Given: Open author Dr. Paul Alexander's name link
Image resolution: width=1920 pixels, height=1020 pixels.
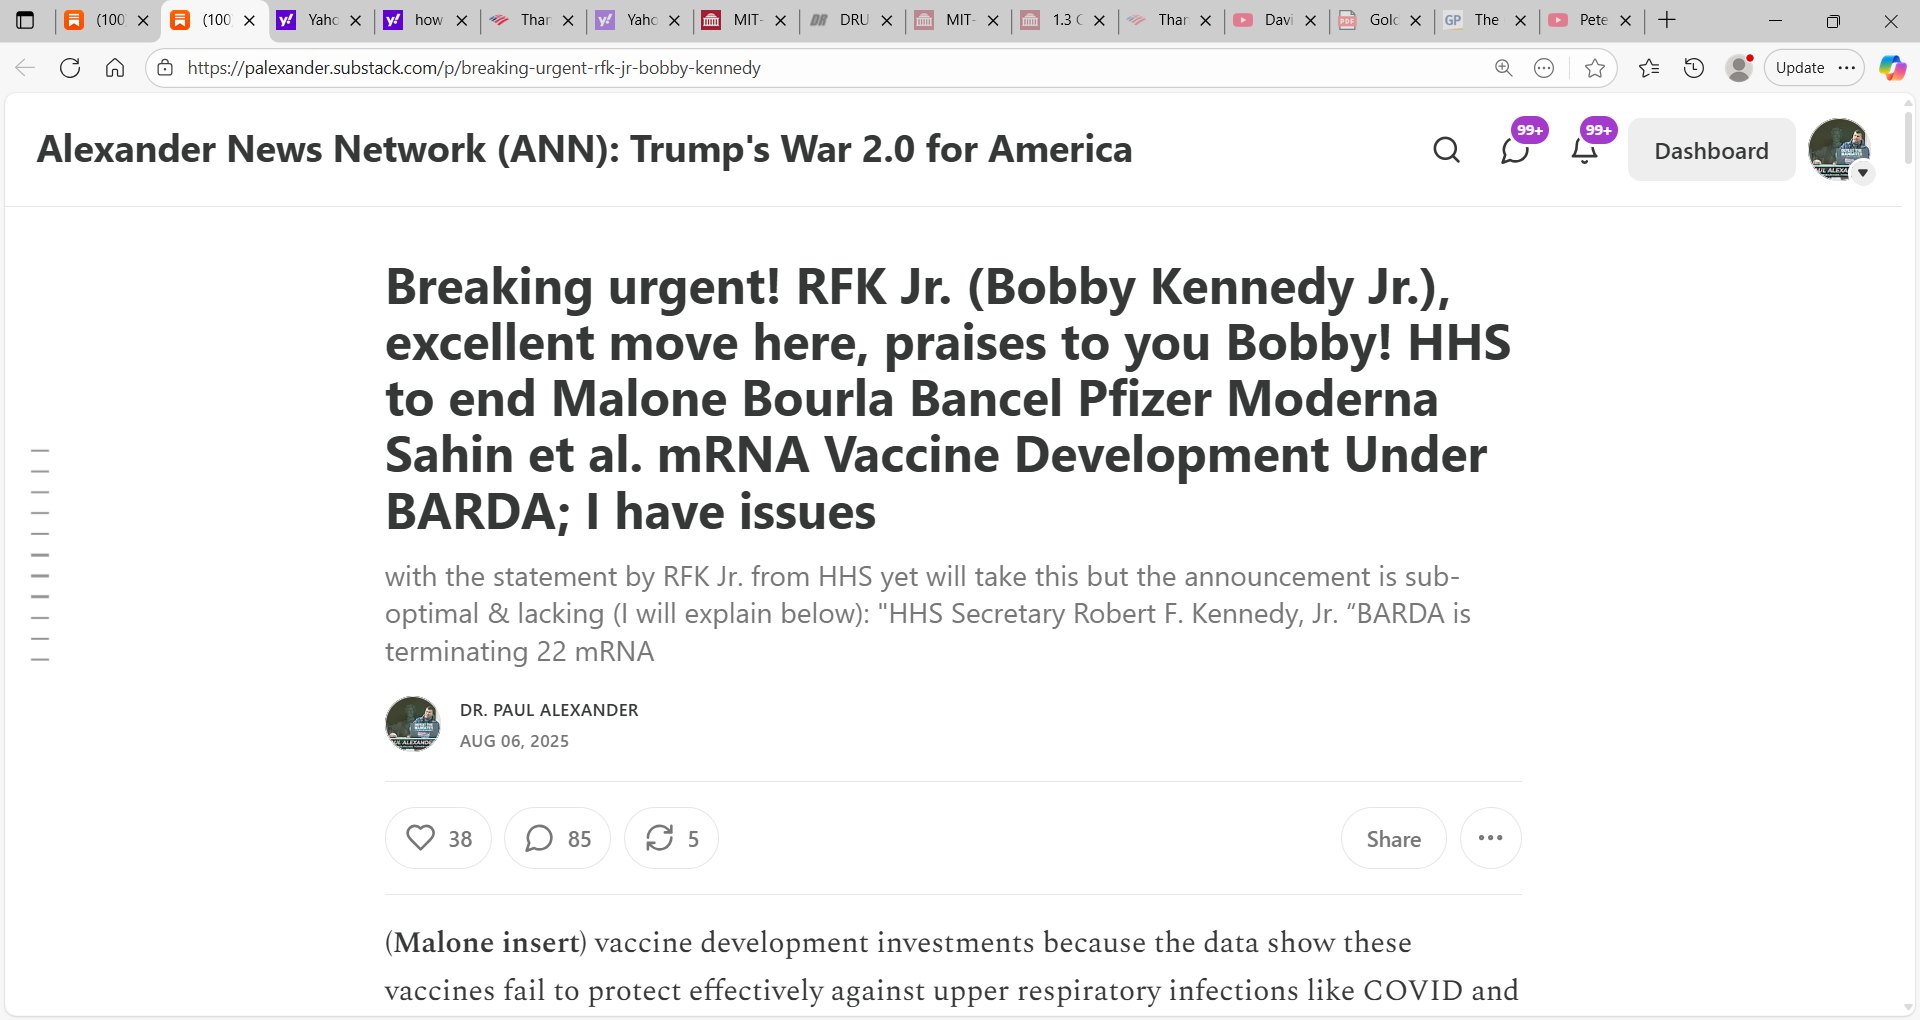Looking at the screenshot, I should (549, 710).
